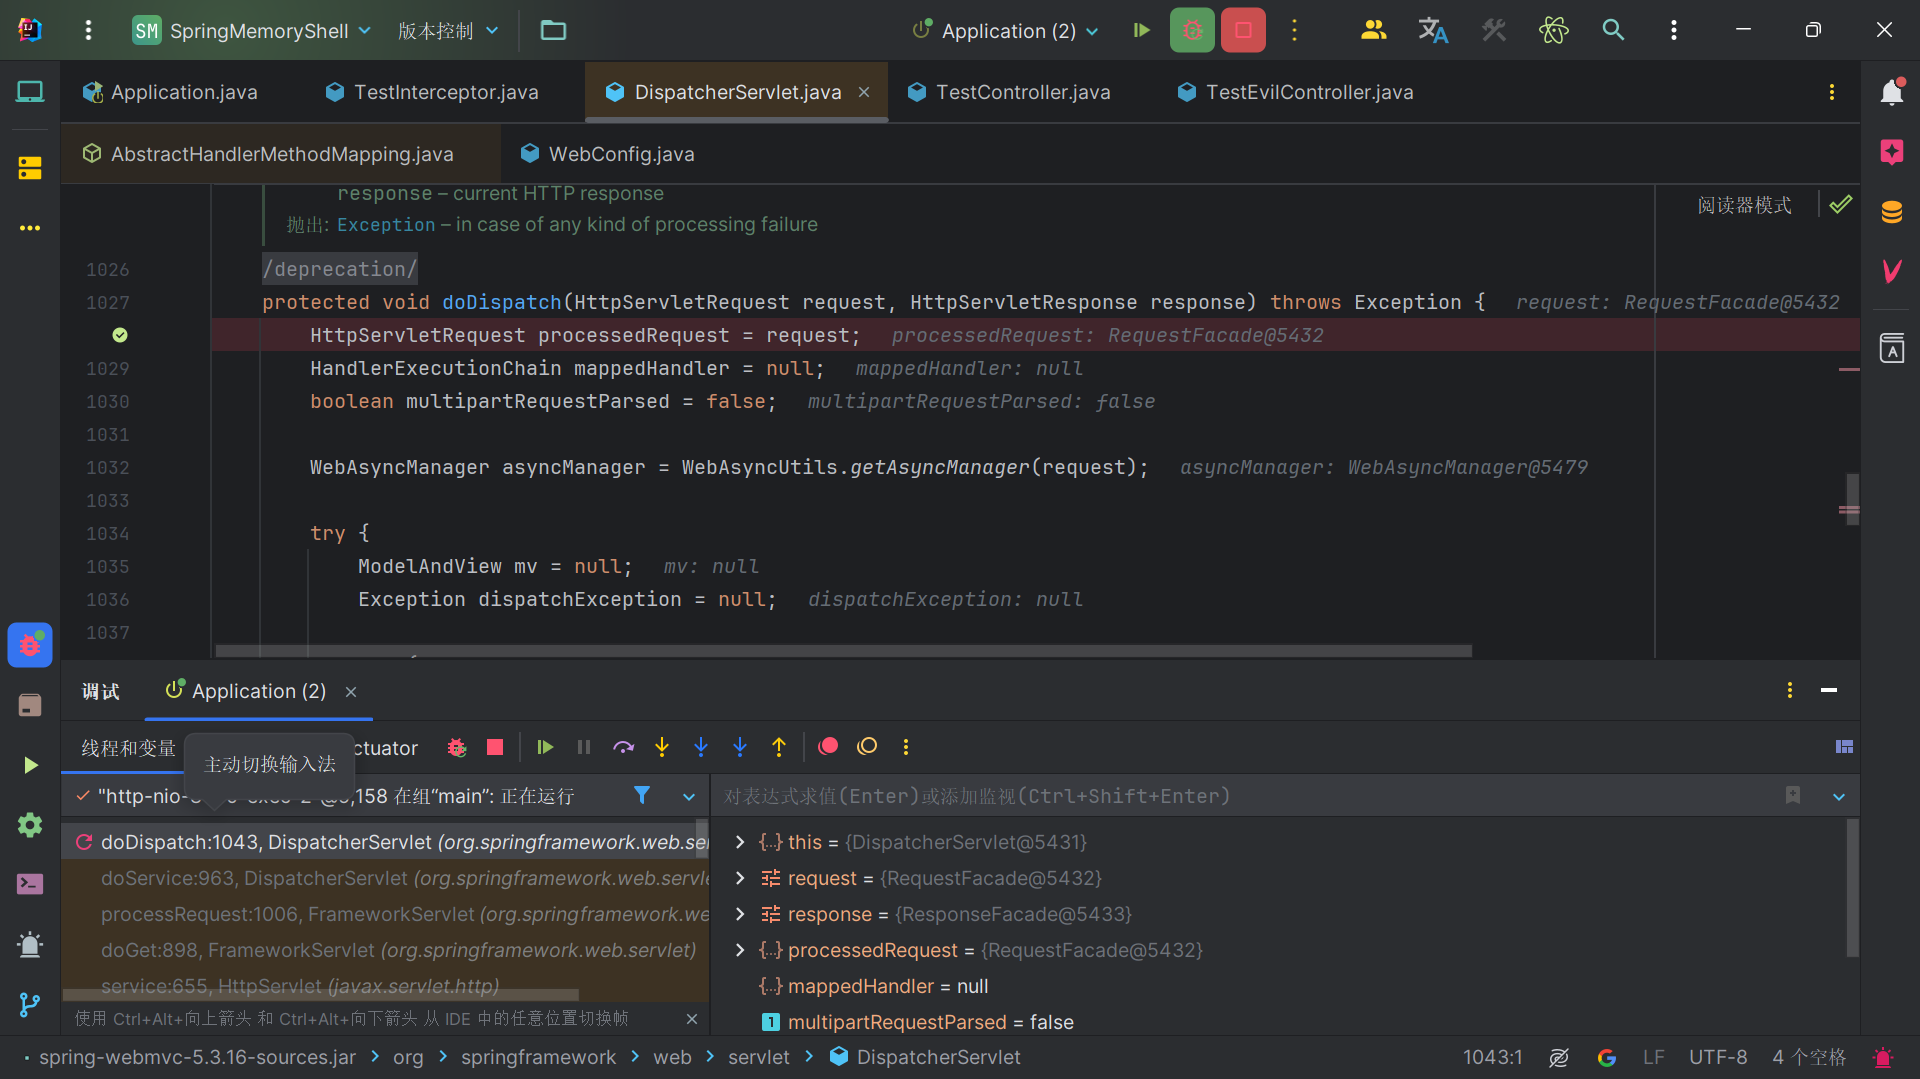Click the bookmark icon in watch field

(1793, 795)
